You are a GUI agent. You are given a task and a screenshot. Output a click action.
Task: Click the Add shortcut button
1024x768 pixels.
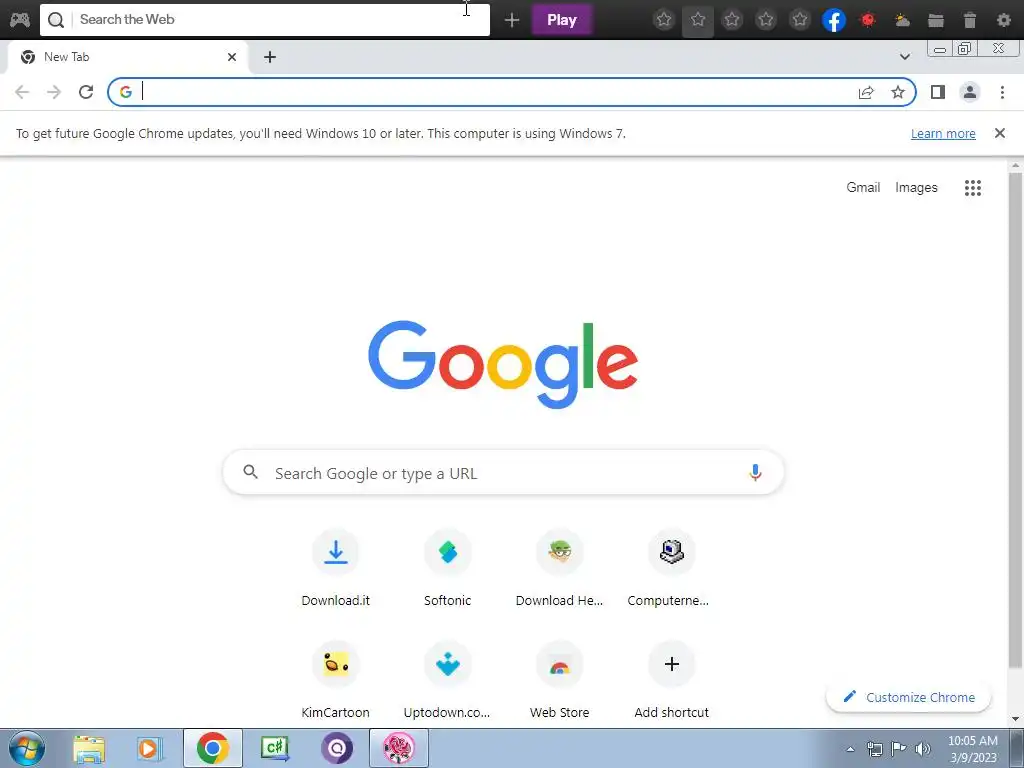(x=671, y=679)
